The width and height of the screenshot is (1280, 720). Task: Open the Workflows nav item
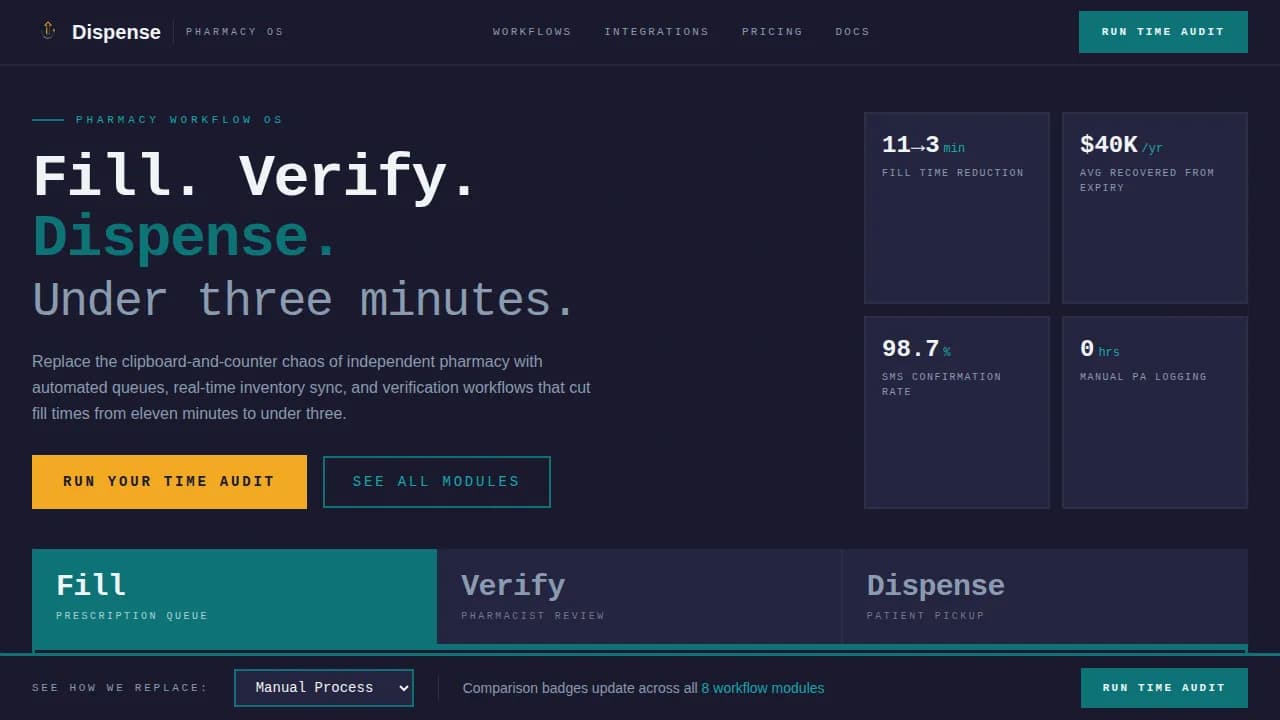click(532, 32)
